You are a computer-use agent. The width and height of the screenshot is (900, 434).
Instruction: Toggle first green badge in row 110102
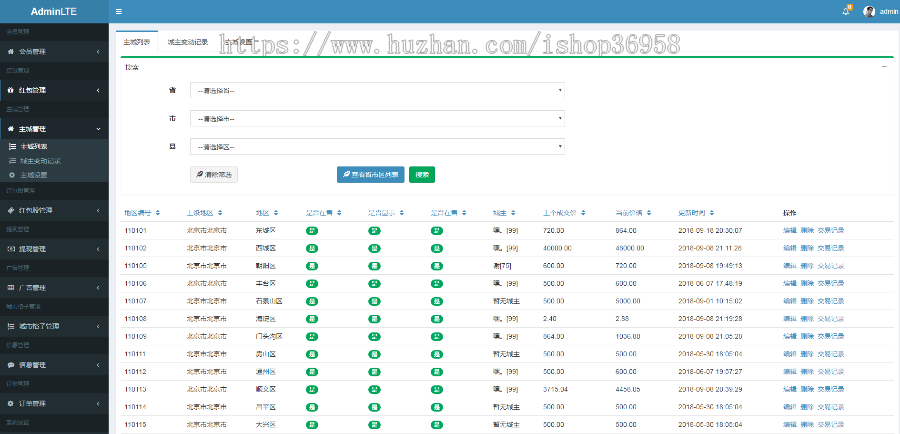tap(312, 246)
